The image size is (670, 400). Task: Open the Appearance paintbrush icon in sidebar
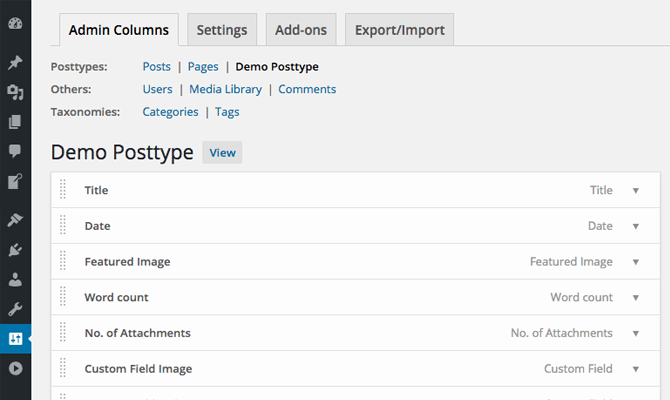click(x=15, y=220)
